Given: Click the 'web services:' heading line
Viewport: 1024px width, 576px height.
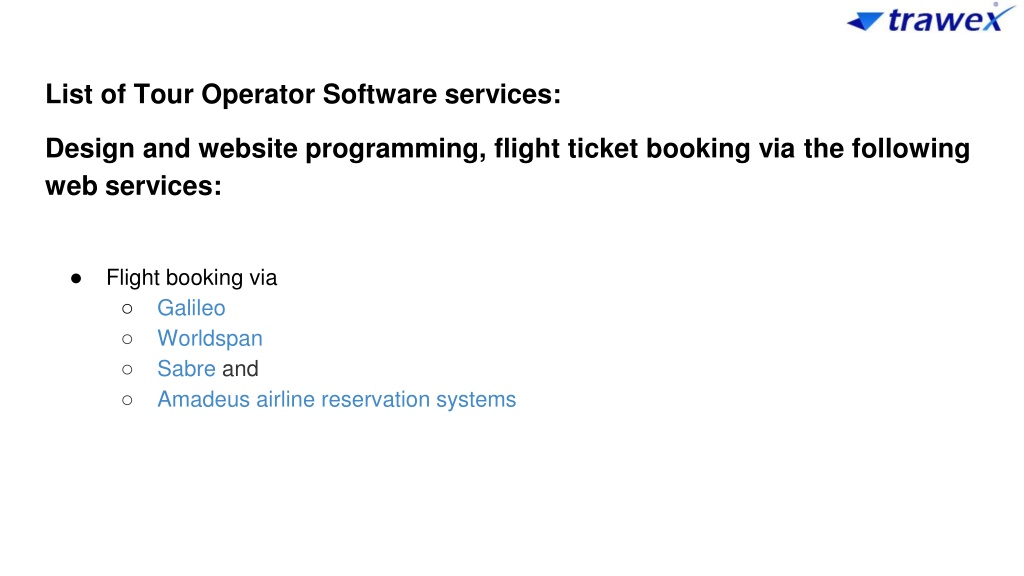Looking at the screenshot, I should 133,186.
